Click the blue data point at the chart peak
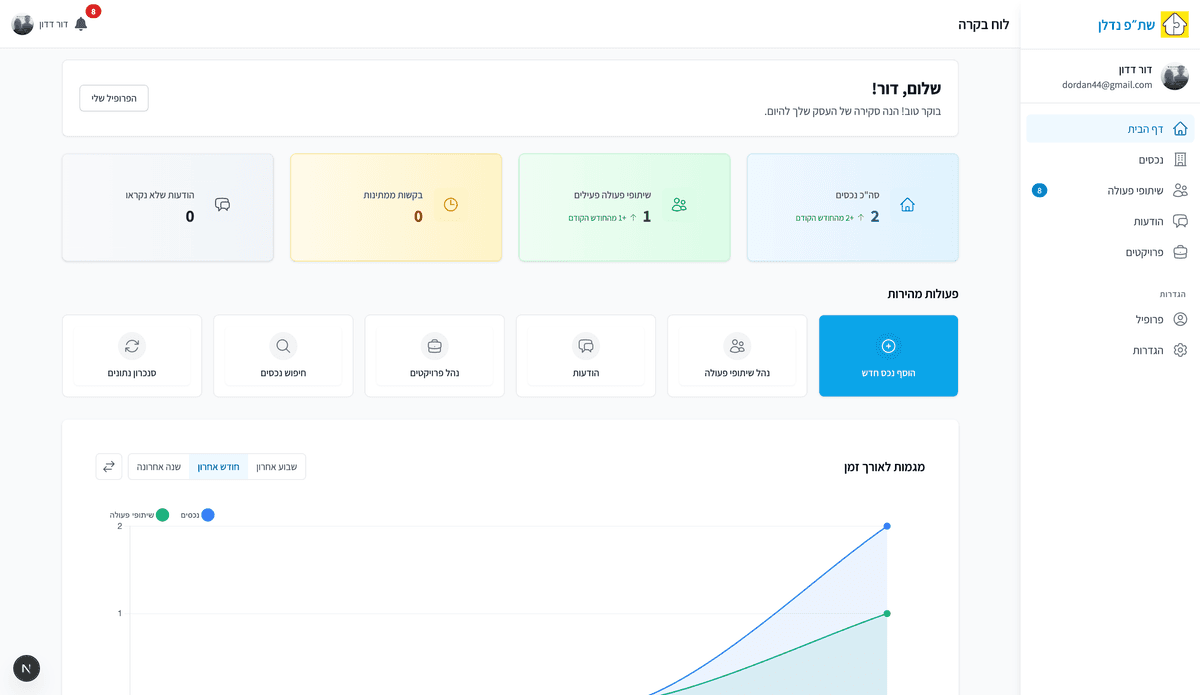 click(x=887, y=526)
